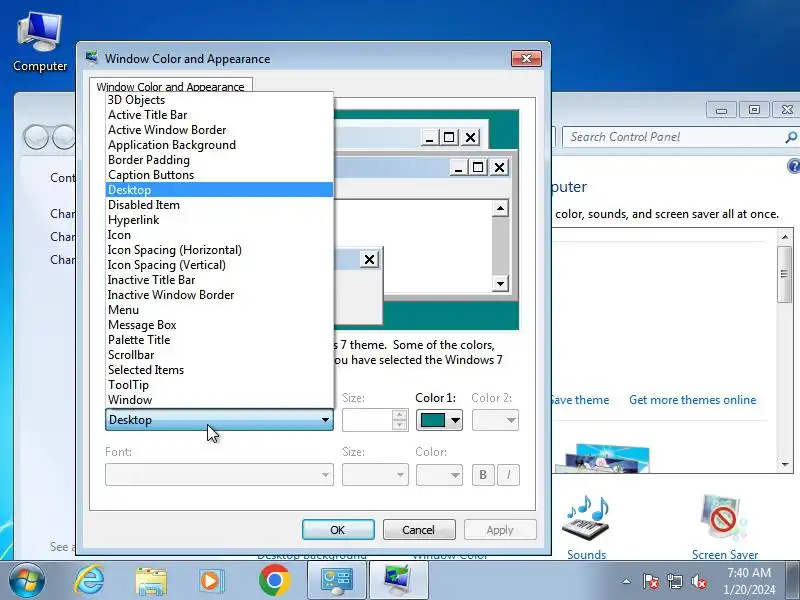Open the Windows Start menu
This screenshot has height=600, width=800.
(27, 581)
